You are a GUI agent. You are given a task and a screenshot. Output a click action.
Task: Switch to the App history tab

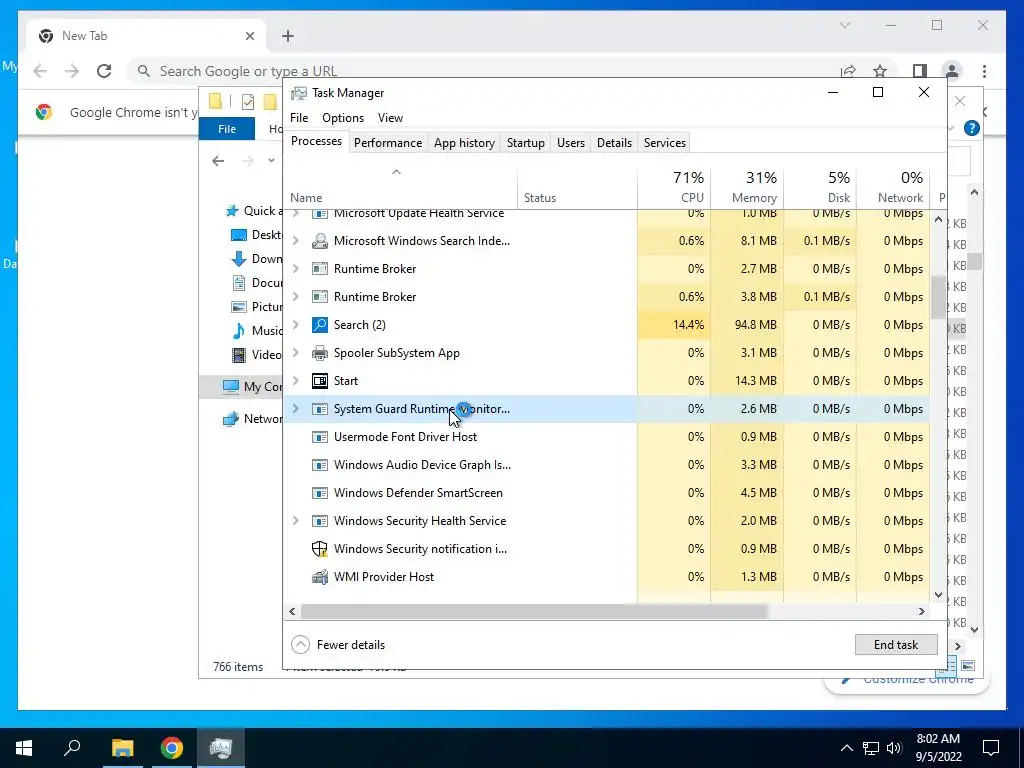(x=464, y=142)
